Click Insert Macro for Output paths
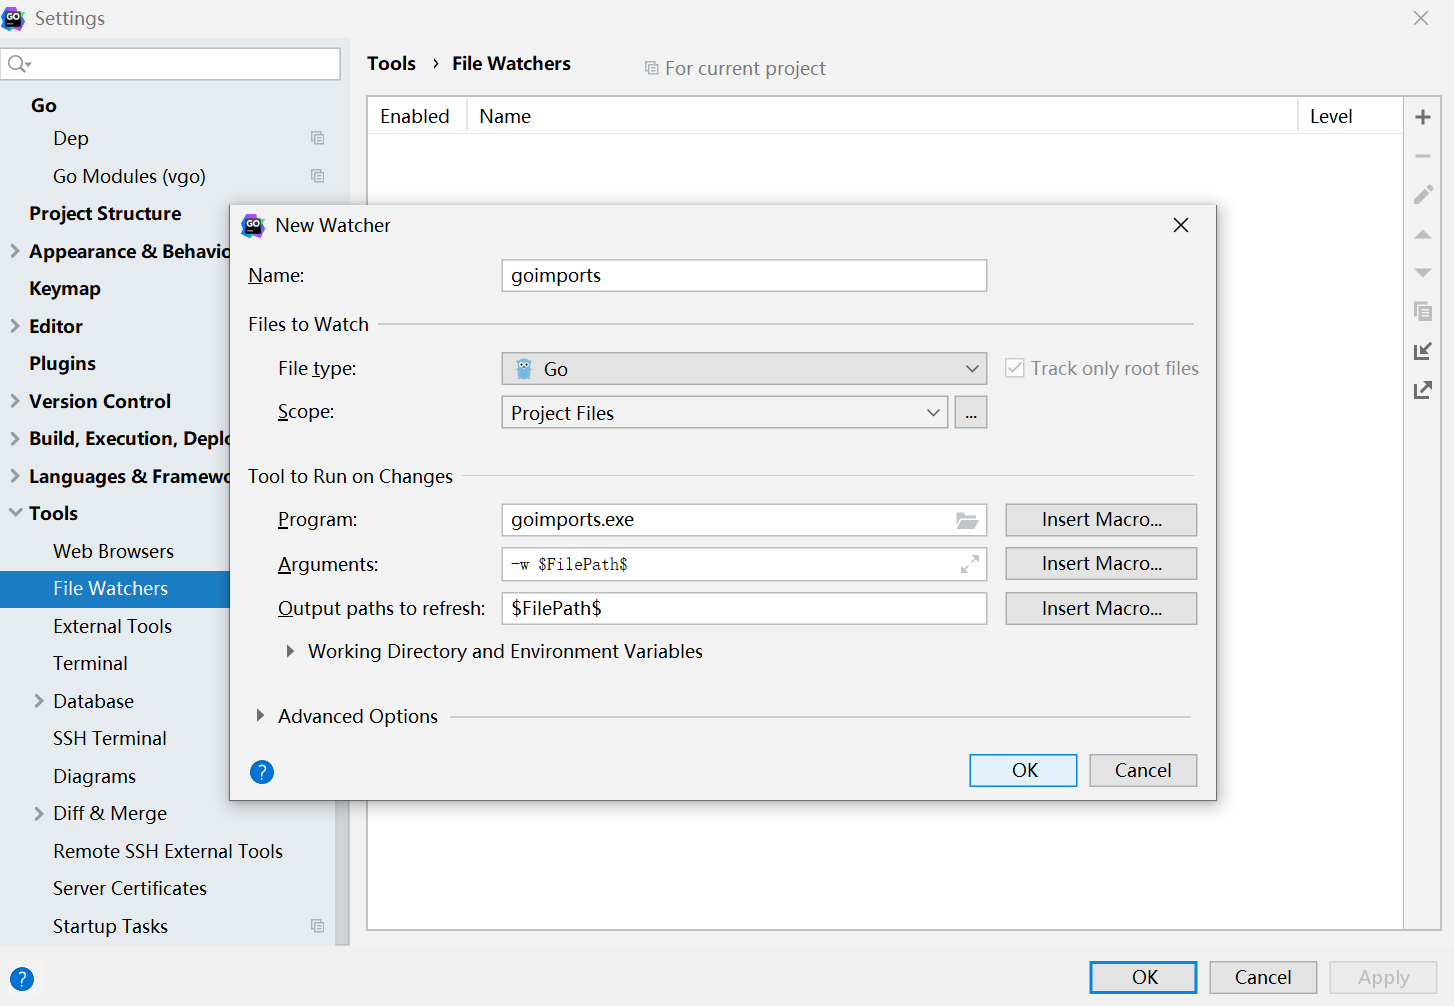This screenshot has width=1454, height=1006. [1101, 608]
